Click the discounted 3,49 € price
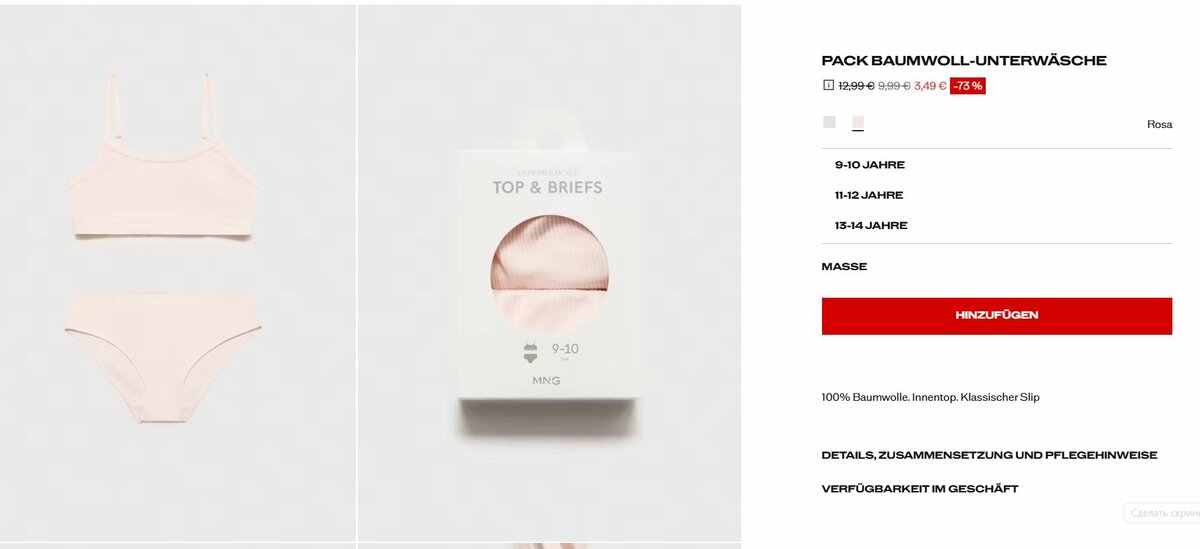Screen dimensions: 1200x549 [930, 86]
